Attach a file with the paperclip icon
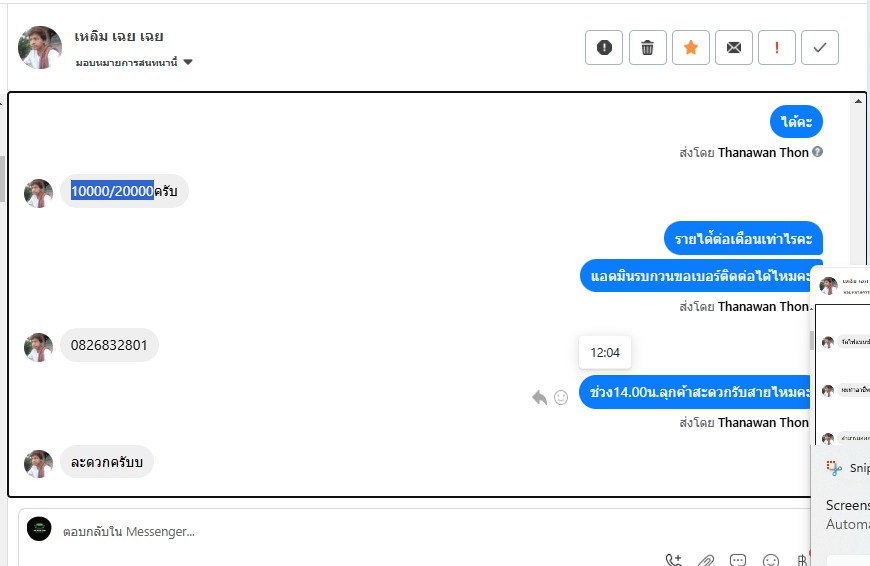 (706, 560)
